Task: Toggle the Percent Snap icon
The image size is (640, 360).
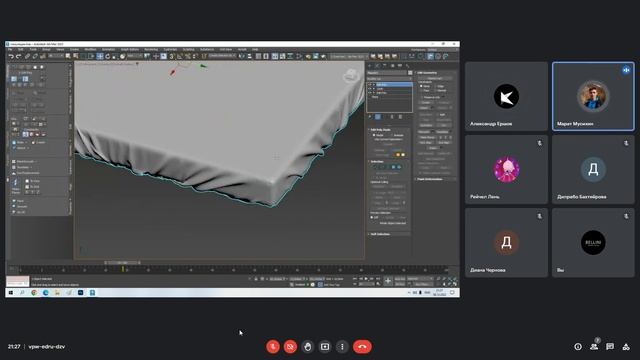Action: [x=188, y=56]
